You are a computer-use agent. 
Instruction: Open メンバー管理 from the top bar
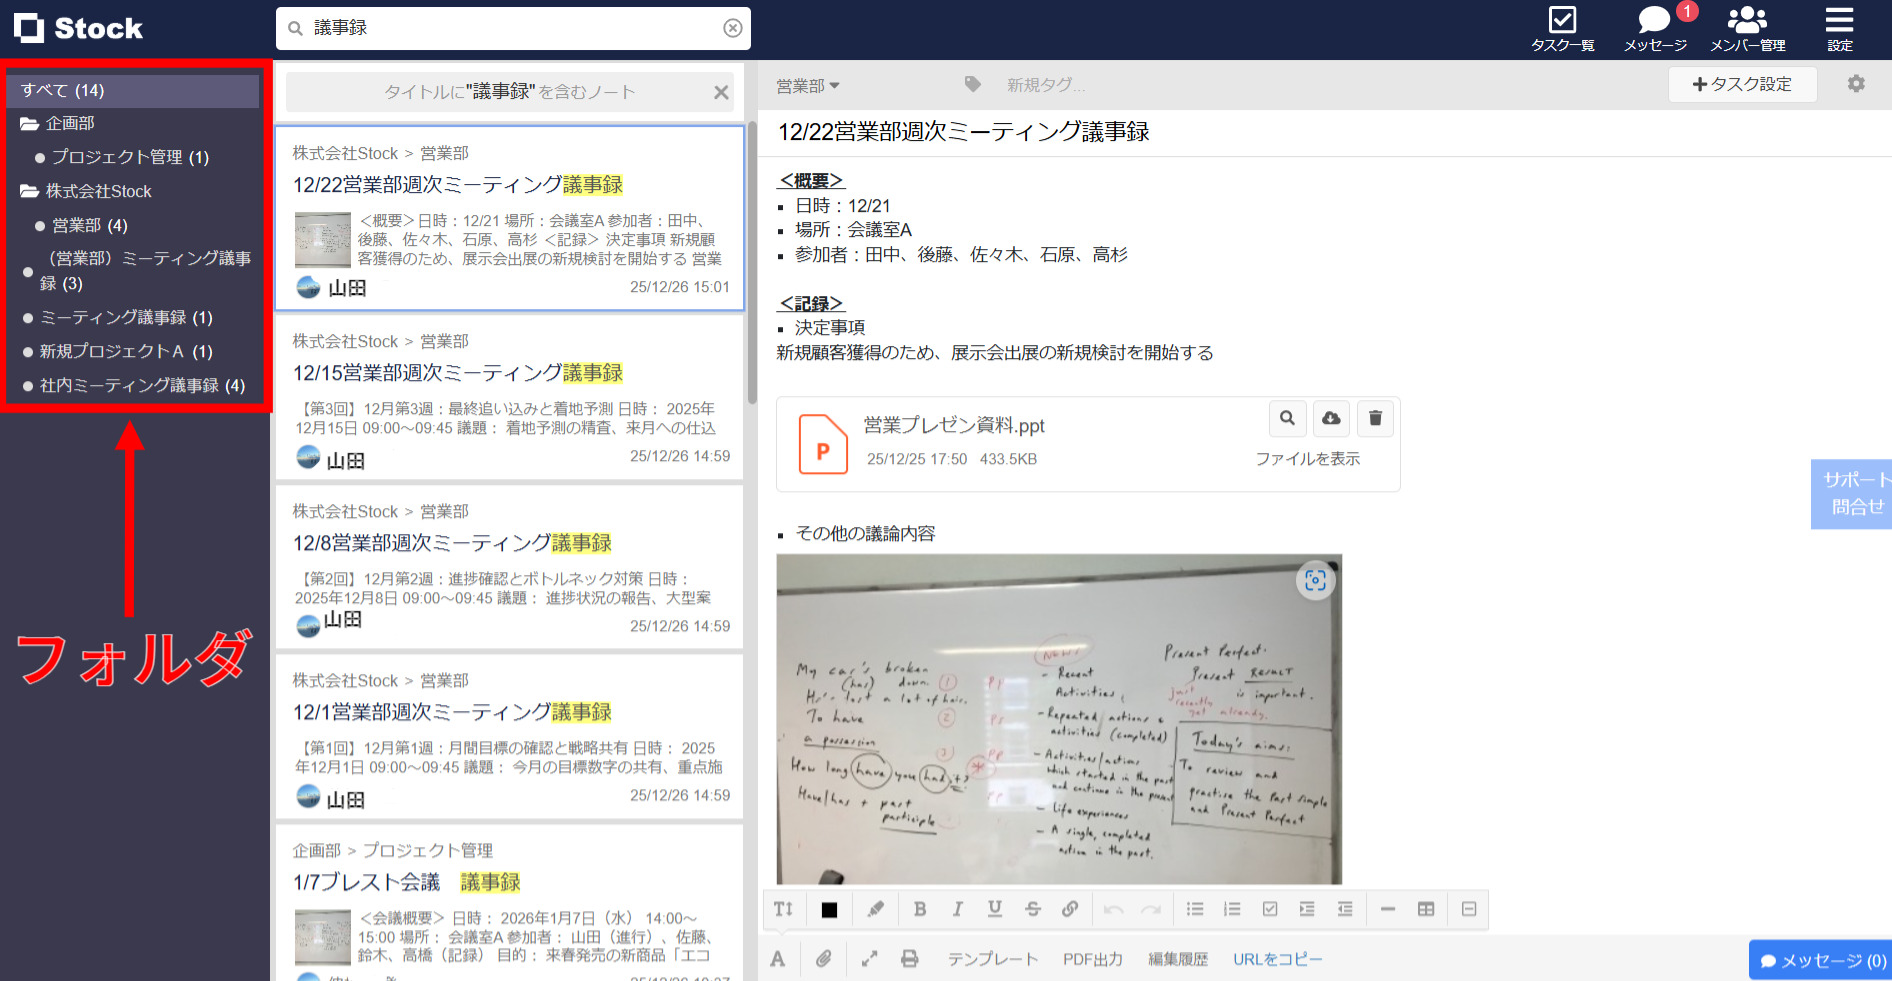coord(1746,28)
